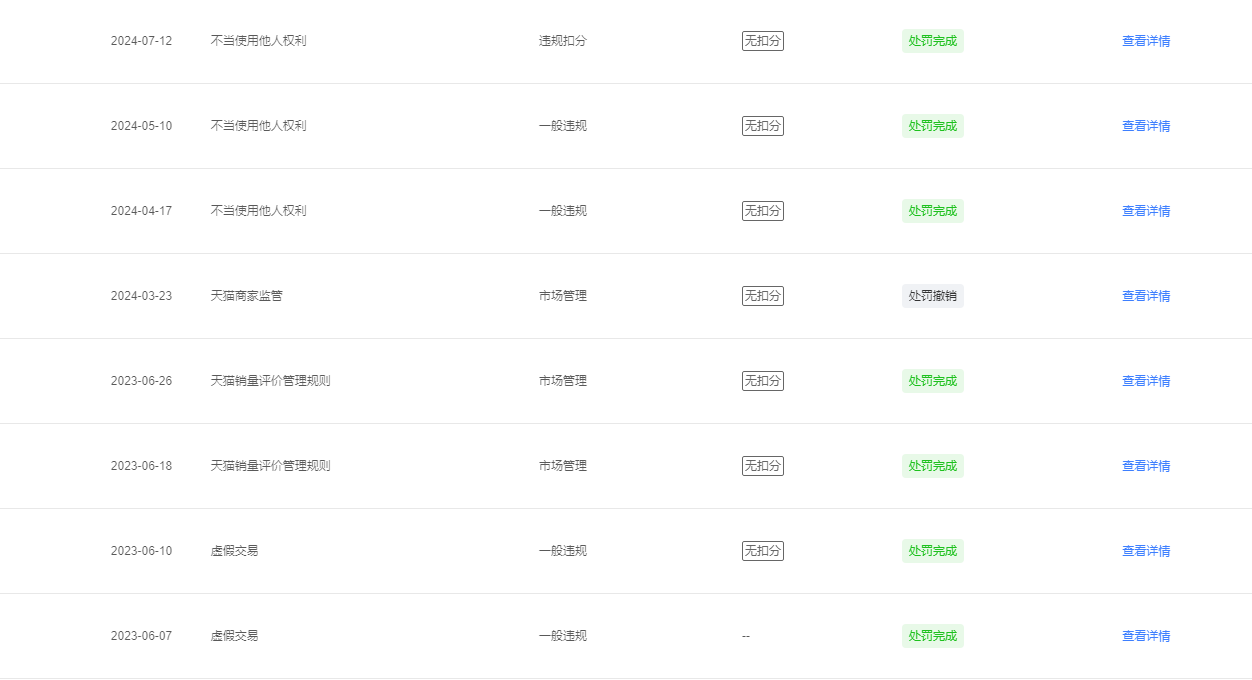Click the 市场管理 type in the 2023-06-18 row
Viewport: 1252px width, 680px height.
click(563, 466)
